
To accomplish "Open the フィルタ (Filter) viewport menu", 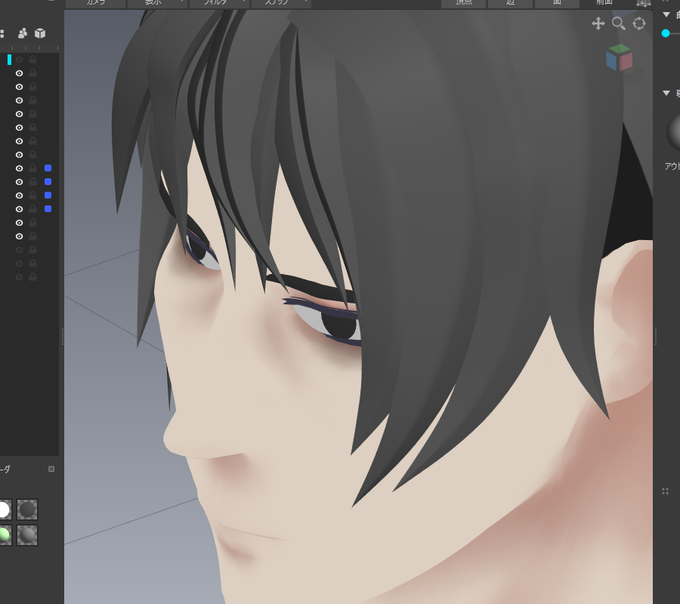I will click(x=219, y=3).
